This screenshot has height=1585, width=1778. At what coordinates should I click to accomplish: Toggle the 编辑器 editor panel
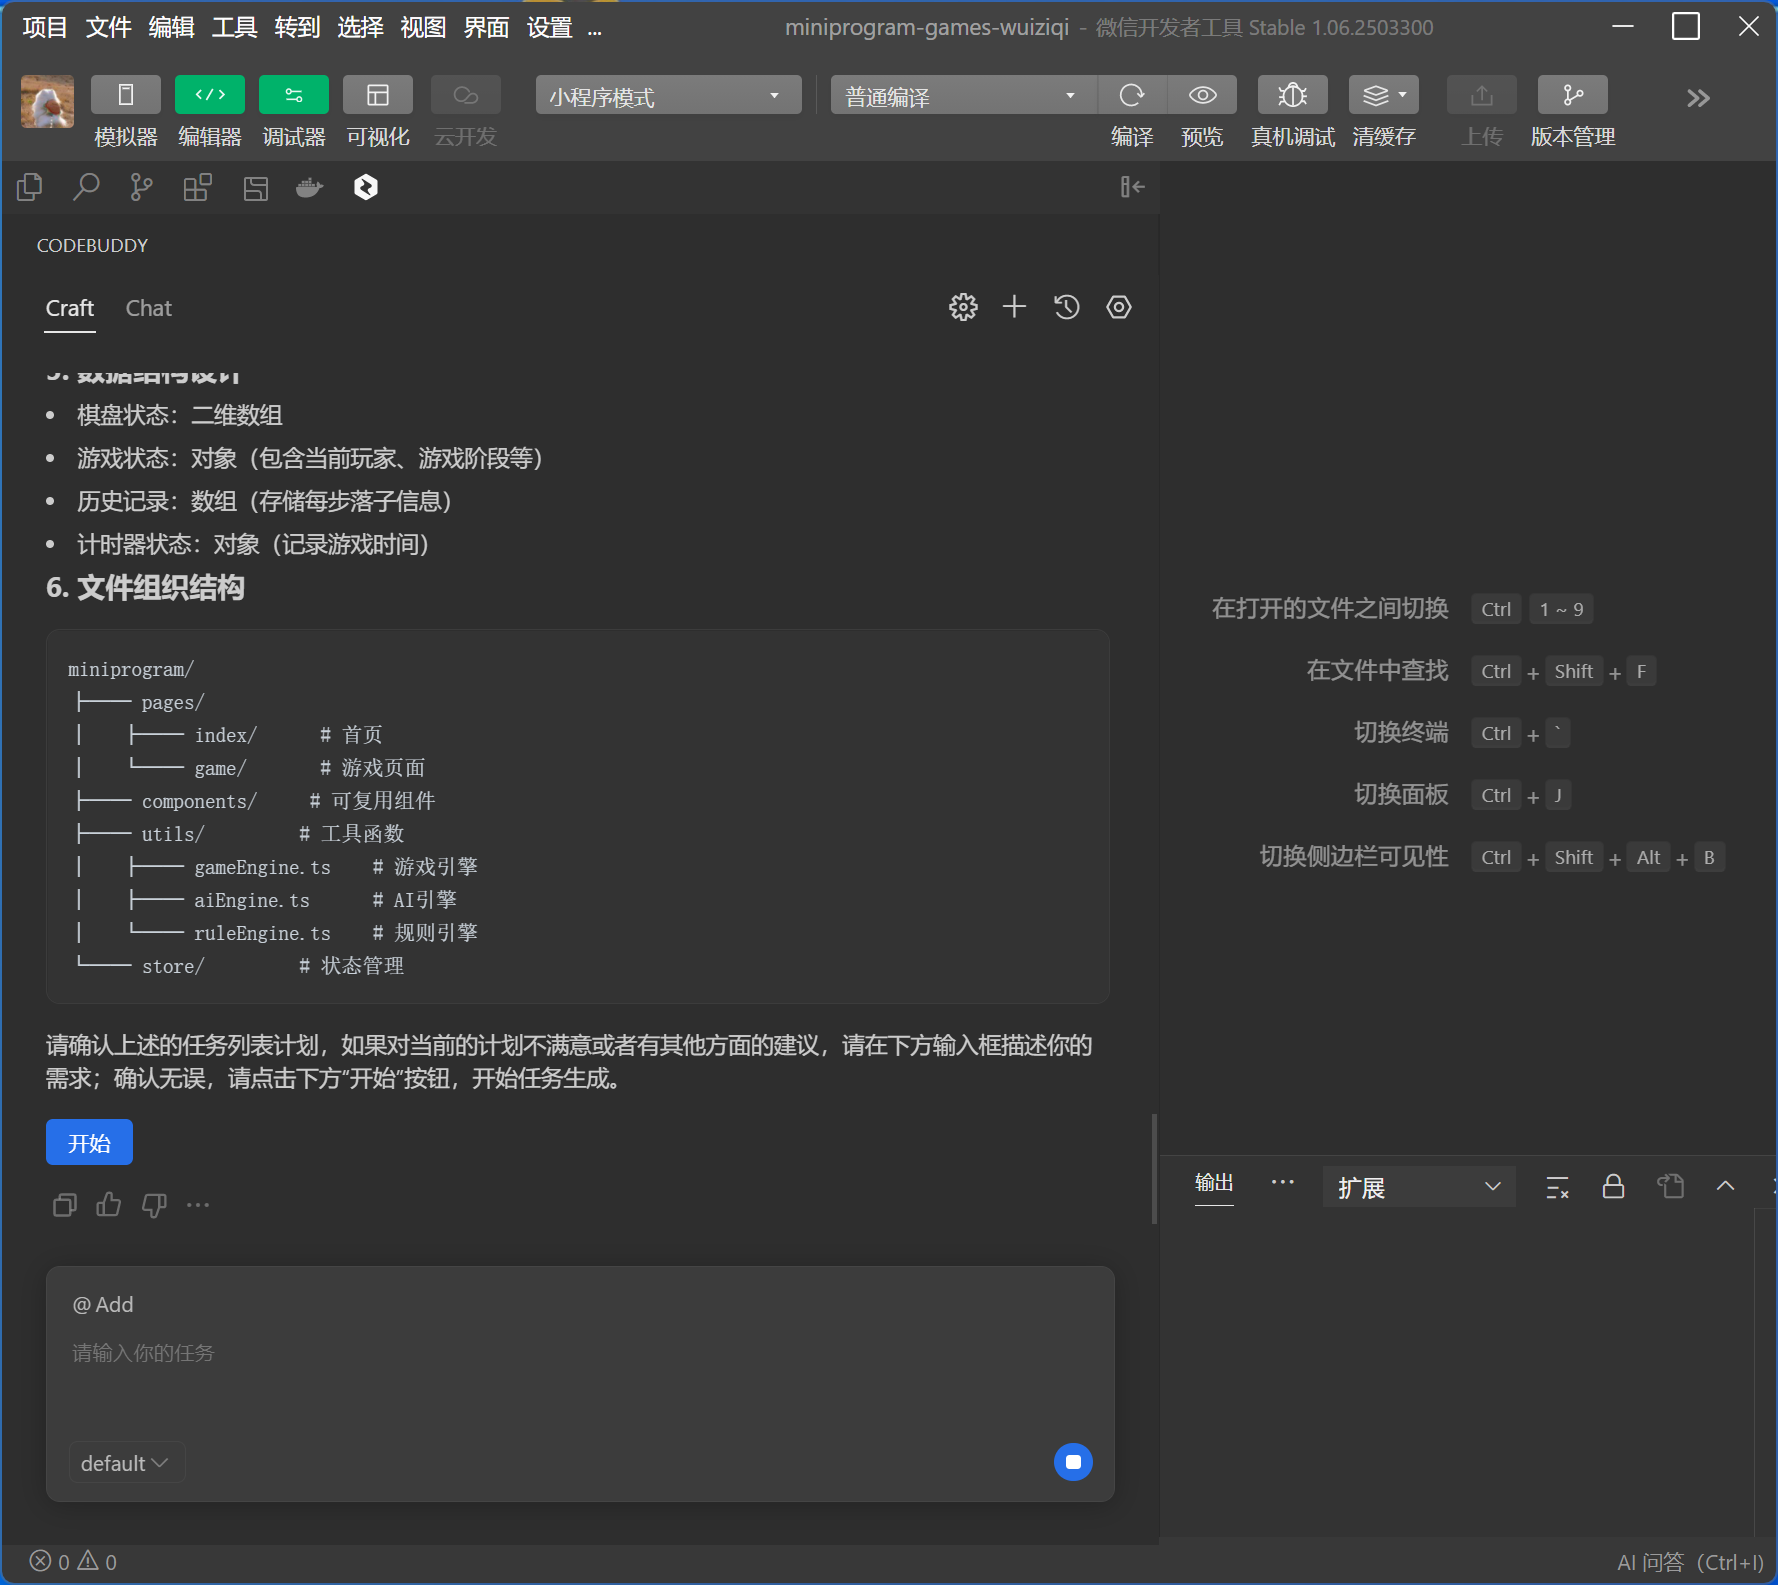click(210, 96)
